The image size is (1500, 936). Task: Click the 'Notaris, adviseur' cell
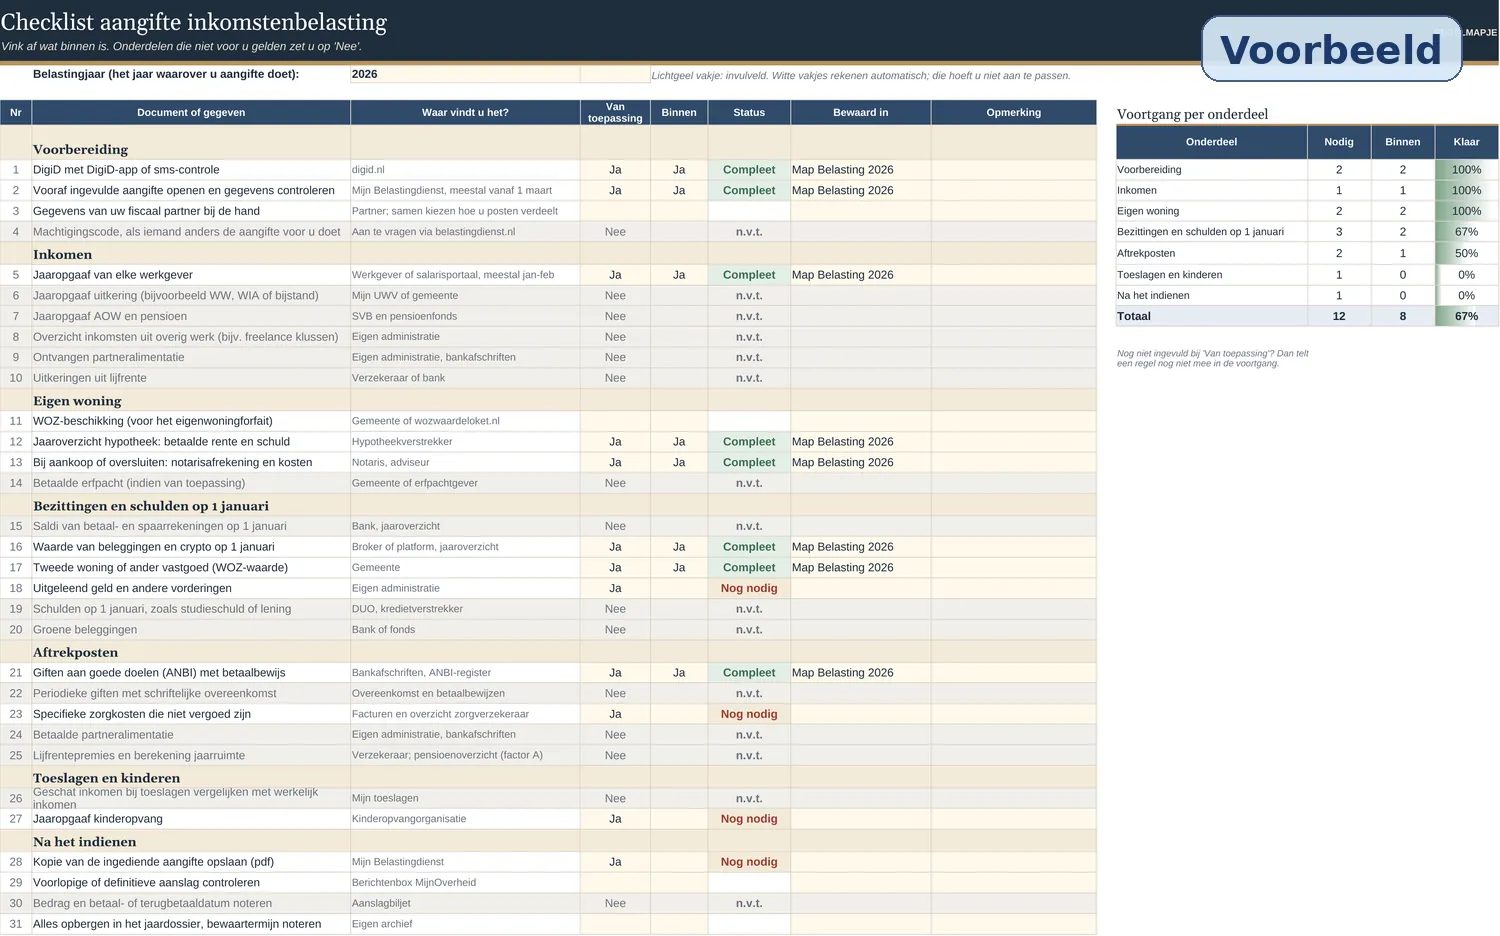click(465, 462)
